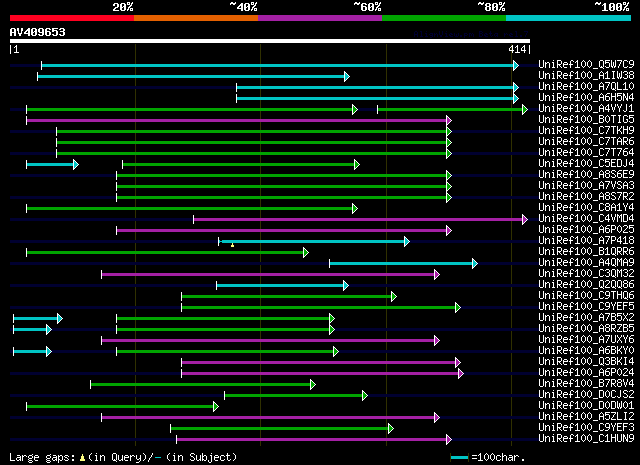
Task: Click the cyan 100char scale bar legend
Action: click(x=459, y=458)
